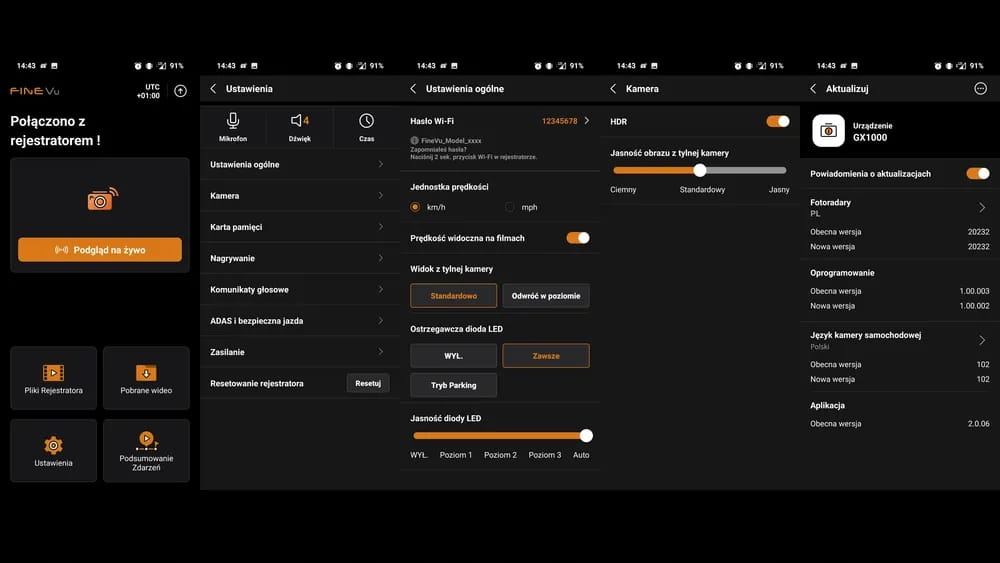Toggle Prędkość widoczna na filmach switch
This screenshot has width=1000, height=563.
577,238
